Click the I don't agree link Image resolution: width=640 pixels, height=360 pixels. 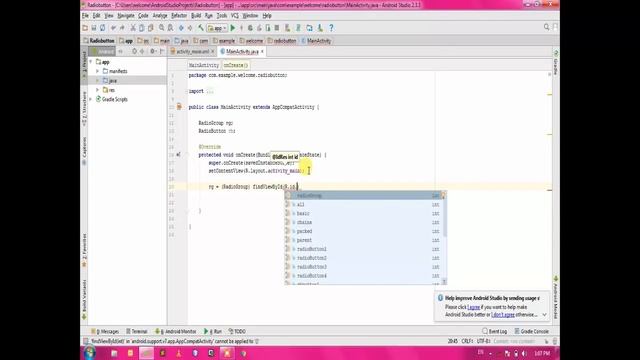pos(503,315)
